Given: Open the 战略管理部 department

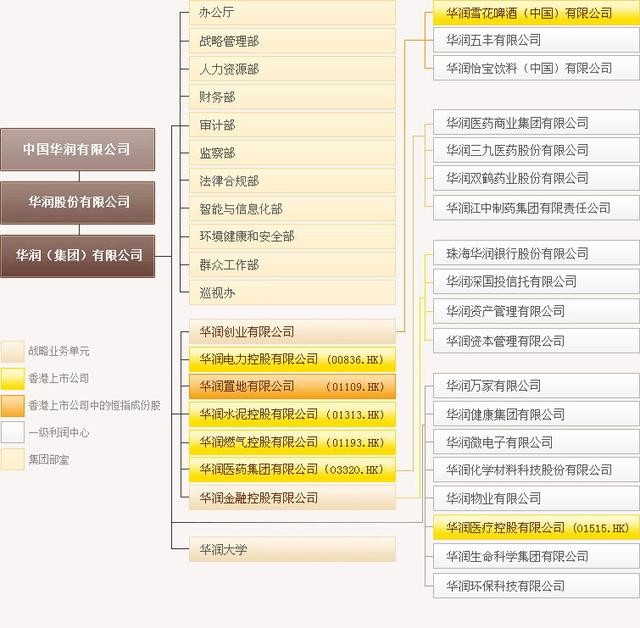Looking at the screenshot, I should [x=292, y=41].
